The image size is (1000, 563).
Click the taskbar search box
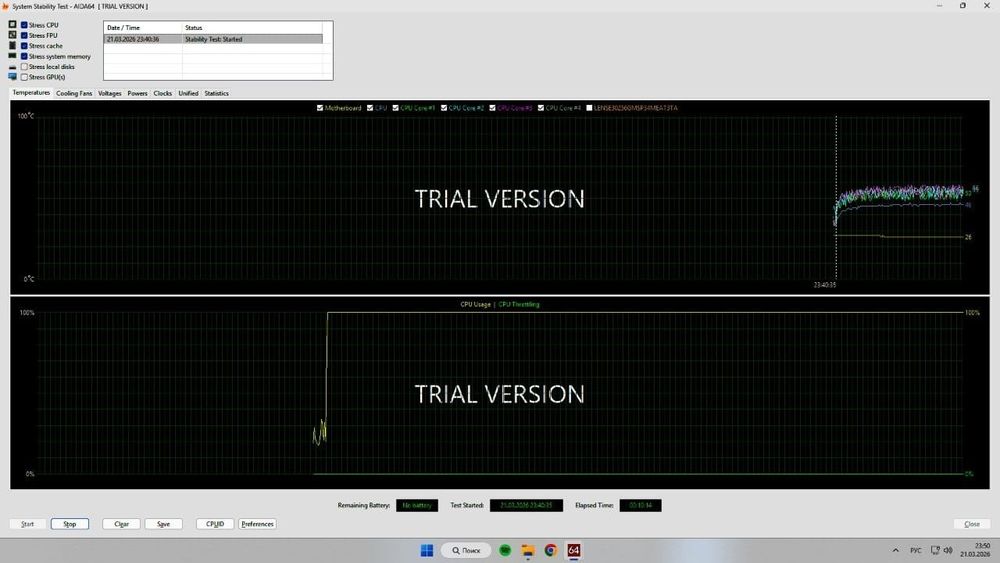(466, 550)
